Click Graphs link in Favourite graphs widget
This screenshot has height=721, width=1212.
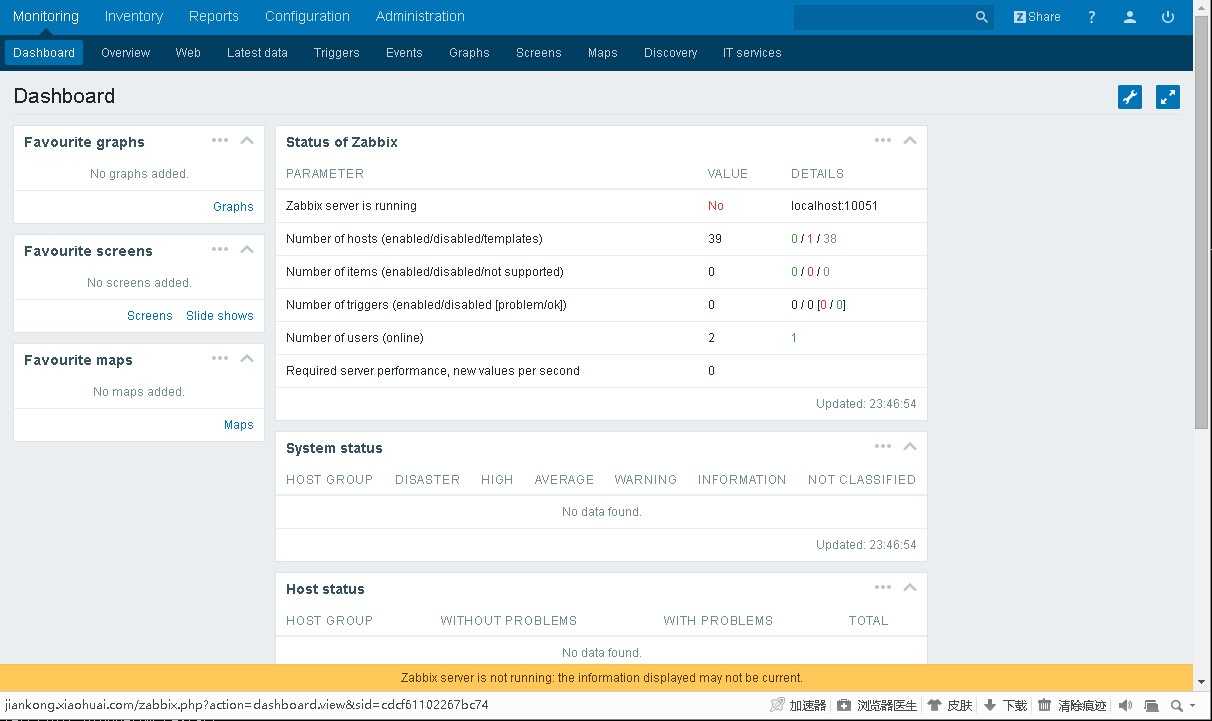[x=233, y=207]
